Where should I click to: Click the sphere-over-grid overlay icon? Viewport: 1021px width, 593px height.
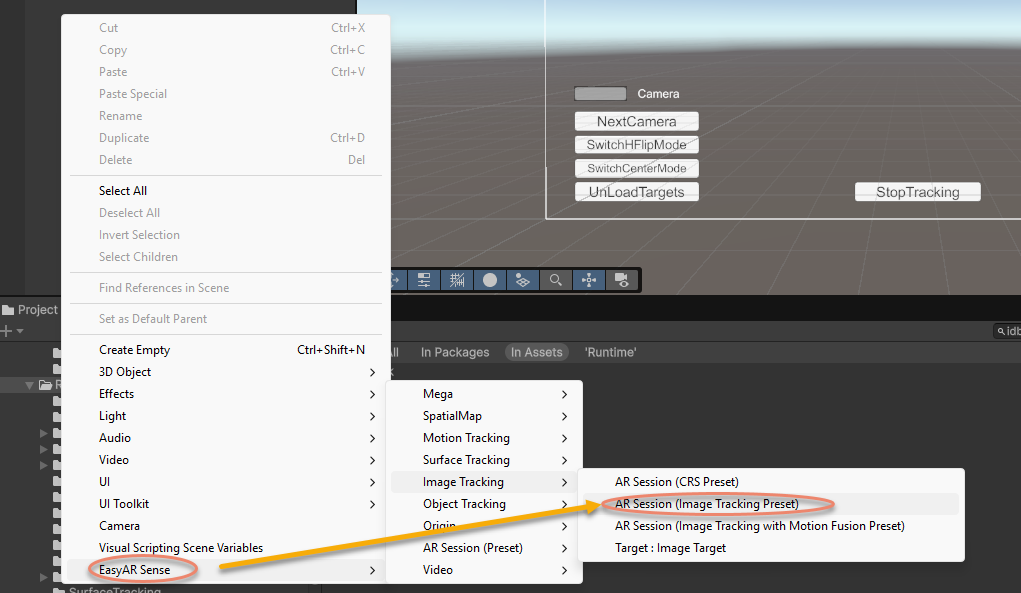pyautogui.click(x=522, y=280)
